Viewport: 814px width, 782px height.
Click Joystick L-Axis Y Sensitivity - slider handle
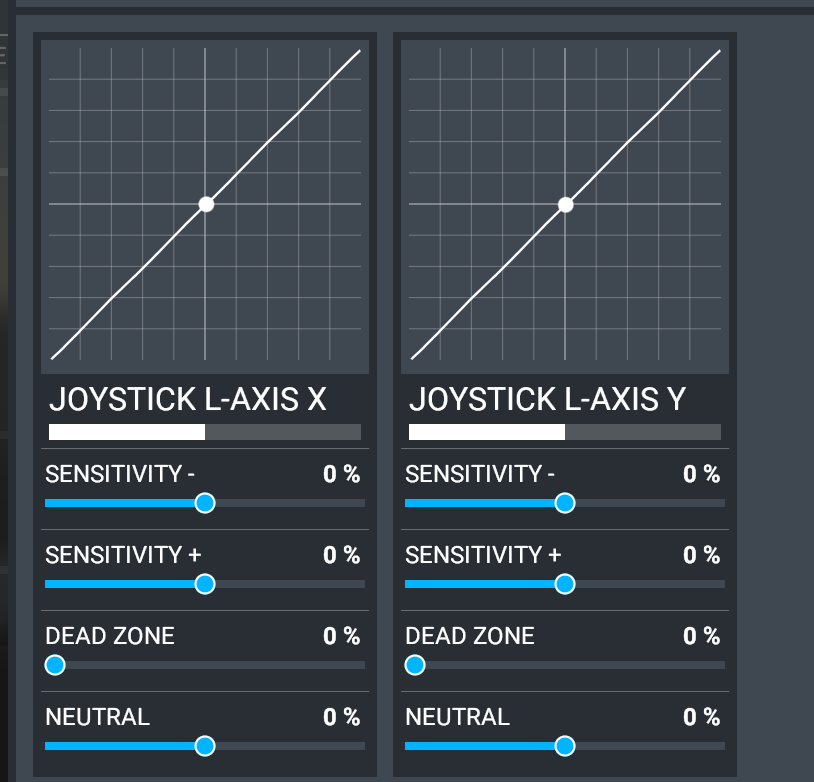[x=565, y=503]
